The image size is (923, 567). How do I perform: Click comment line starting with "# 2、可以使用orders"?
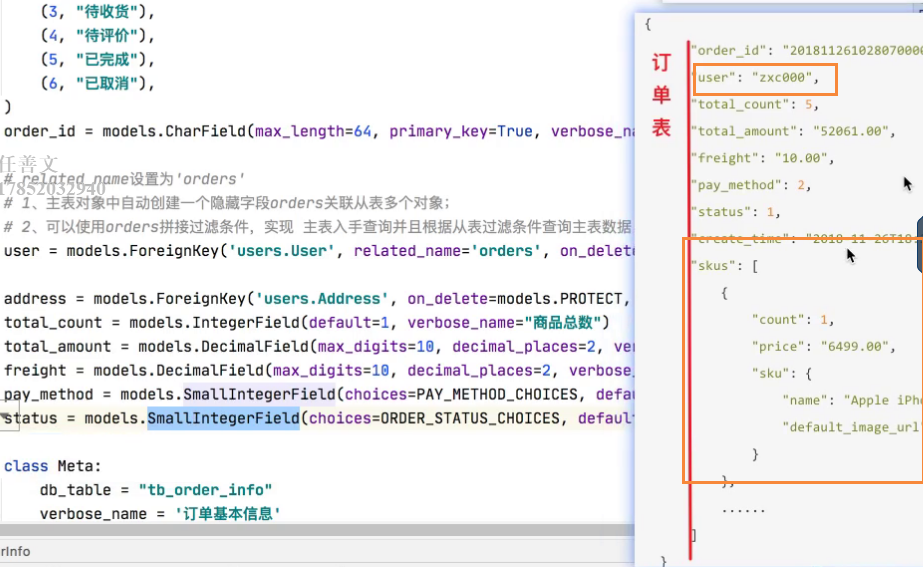[318, 227]
